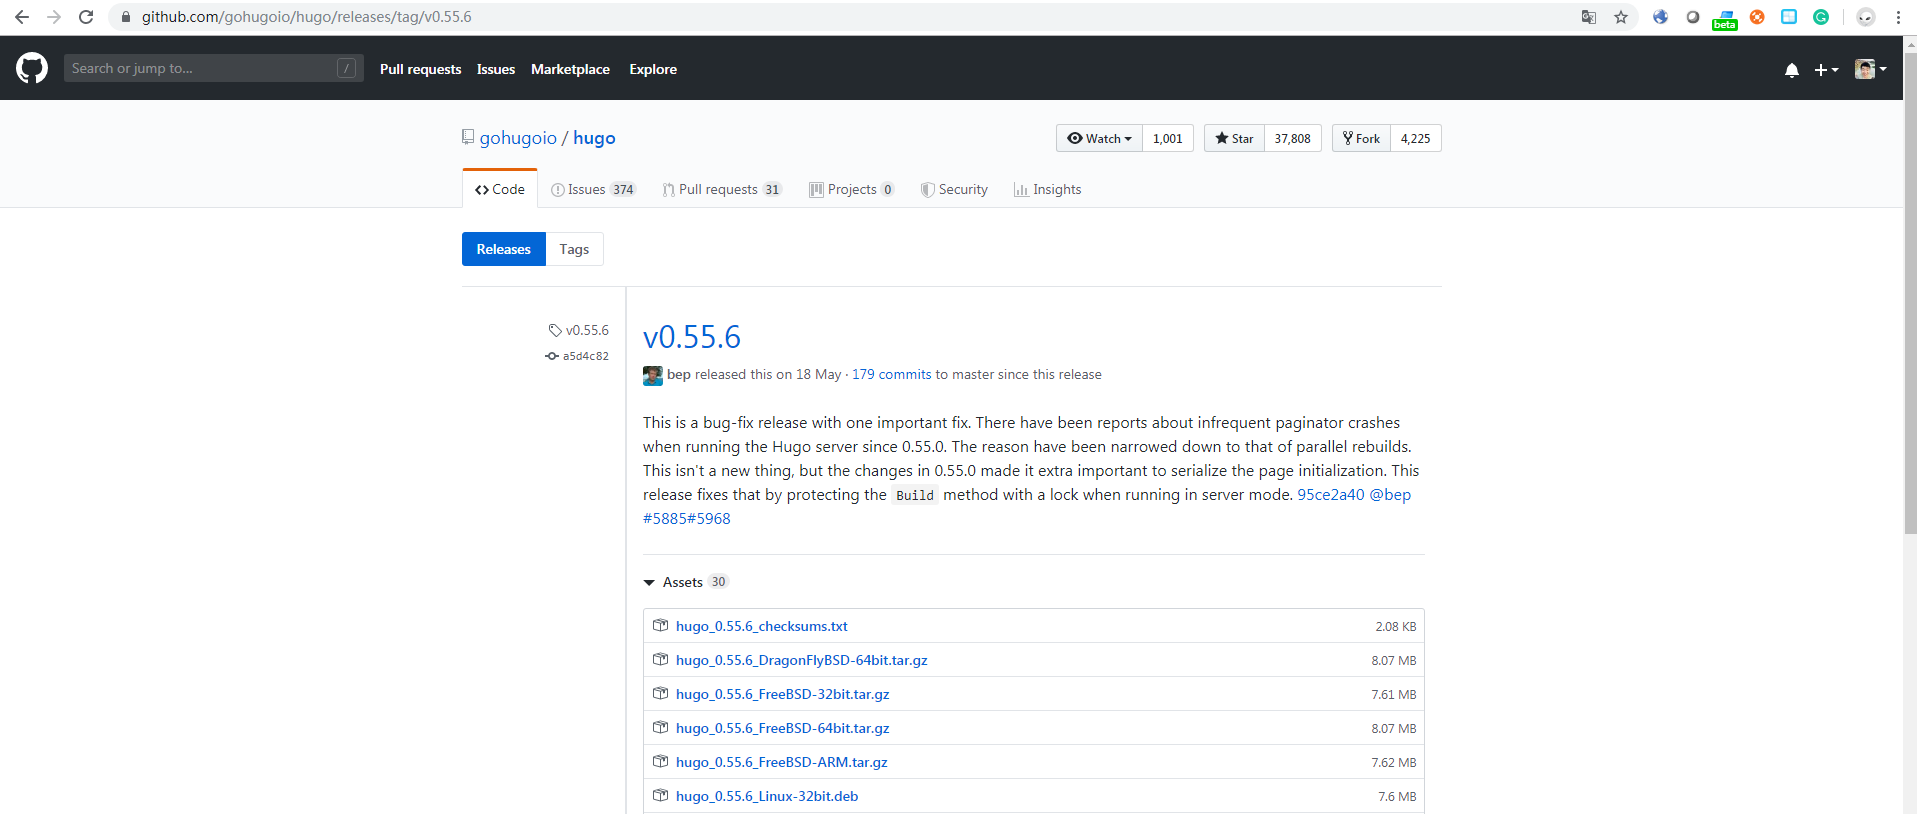This screenshot has height=814, width=1917.
Task: Click the gray circle extension icon
Action: coord(1693,17)
